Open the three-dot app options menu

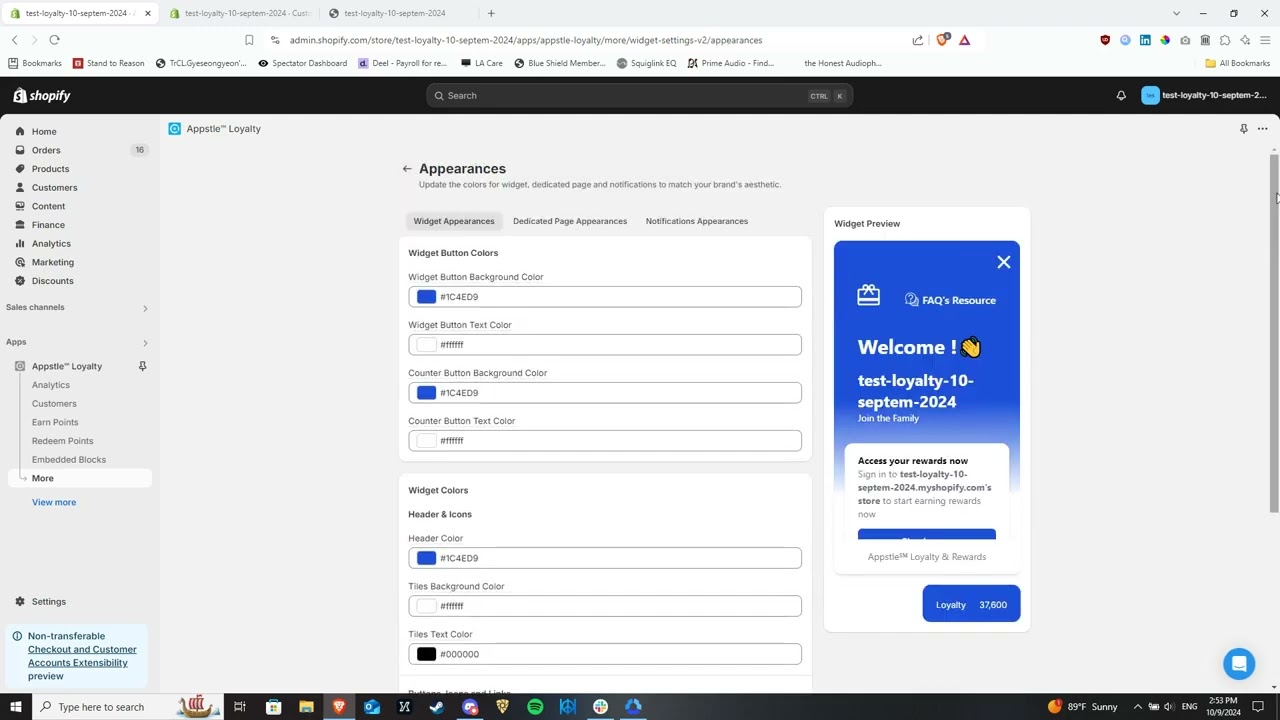[x=1262, y=129]
